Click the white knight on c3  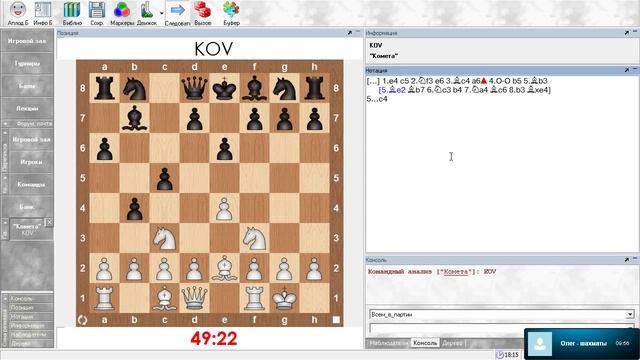(x=164, y=238)
